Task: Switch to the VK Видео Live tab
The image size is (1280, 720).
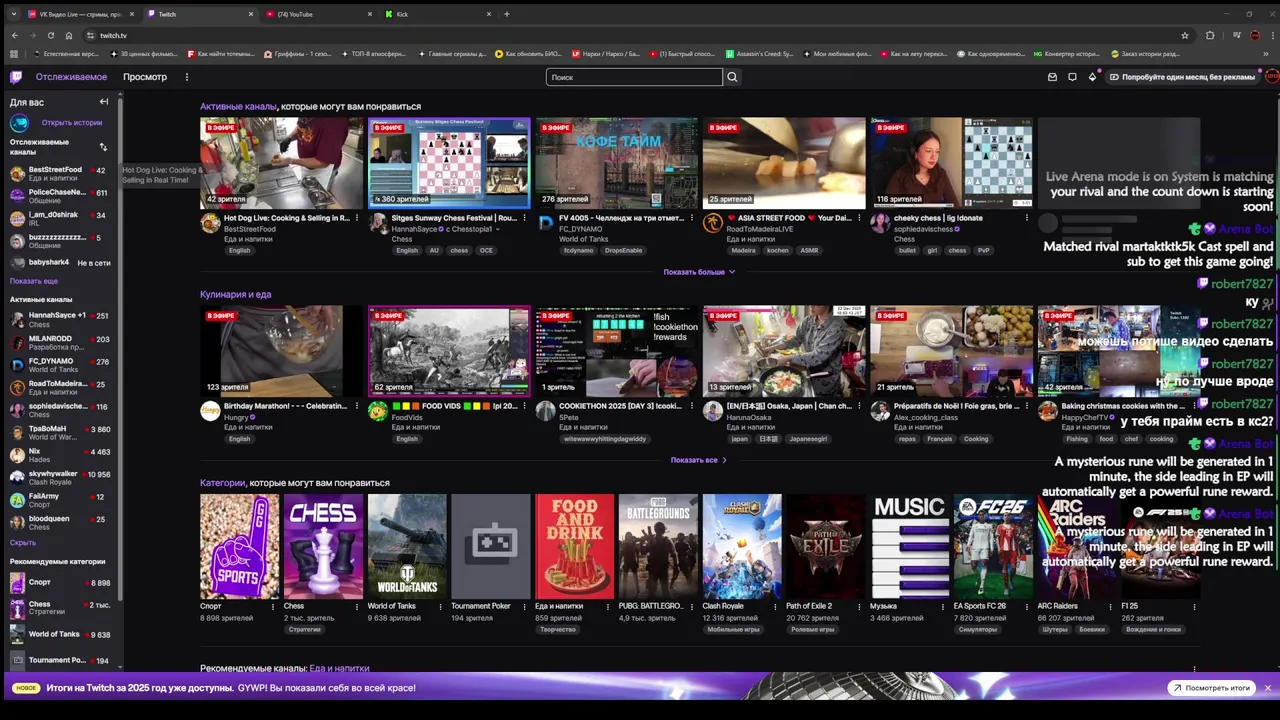Action: [x=78, y=14]
